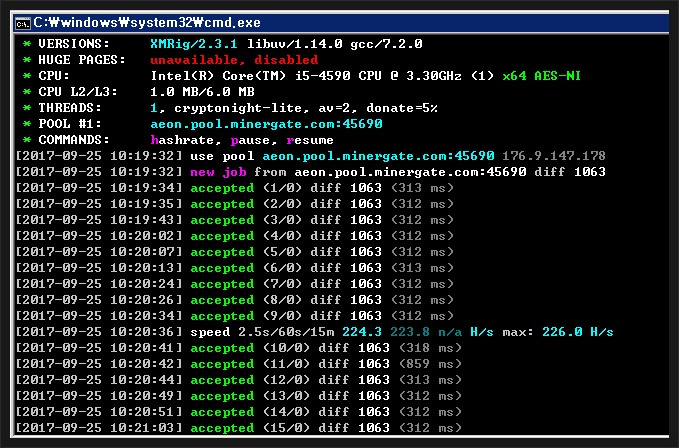Click 'CPU L2/L3:' label

pos(78,92)
